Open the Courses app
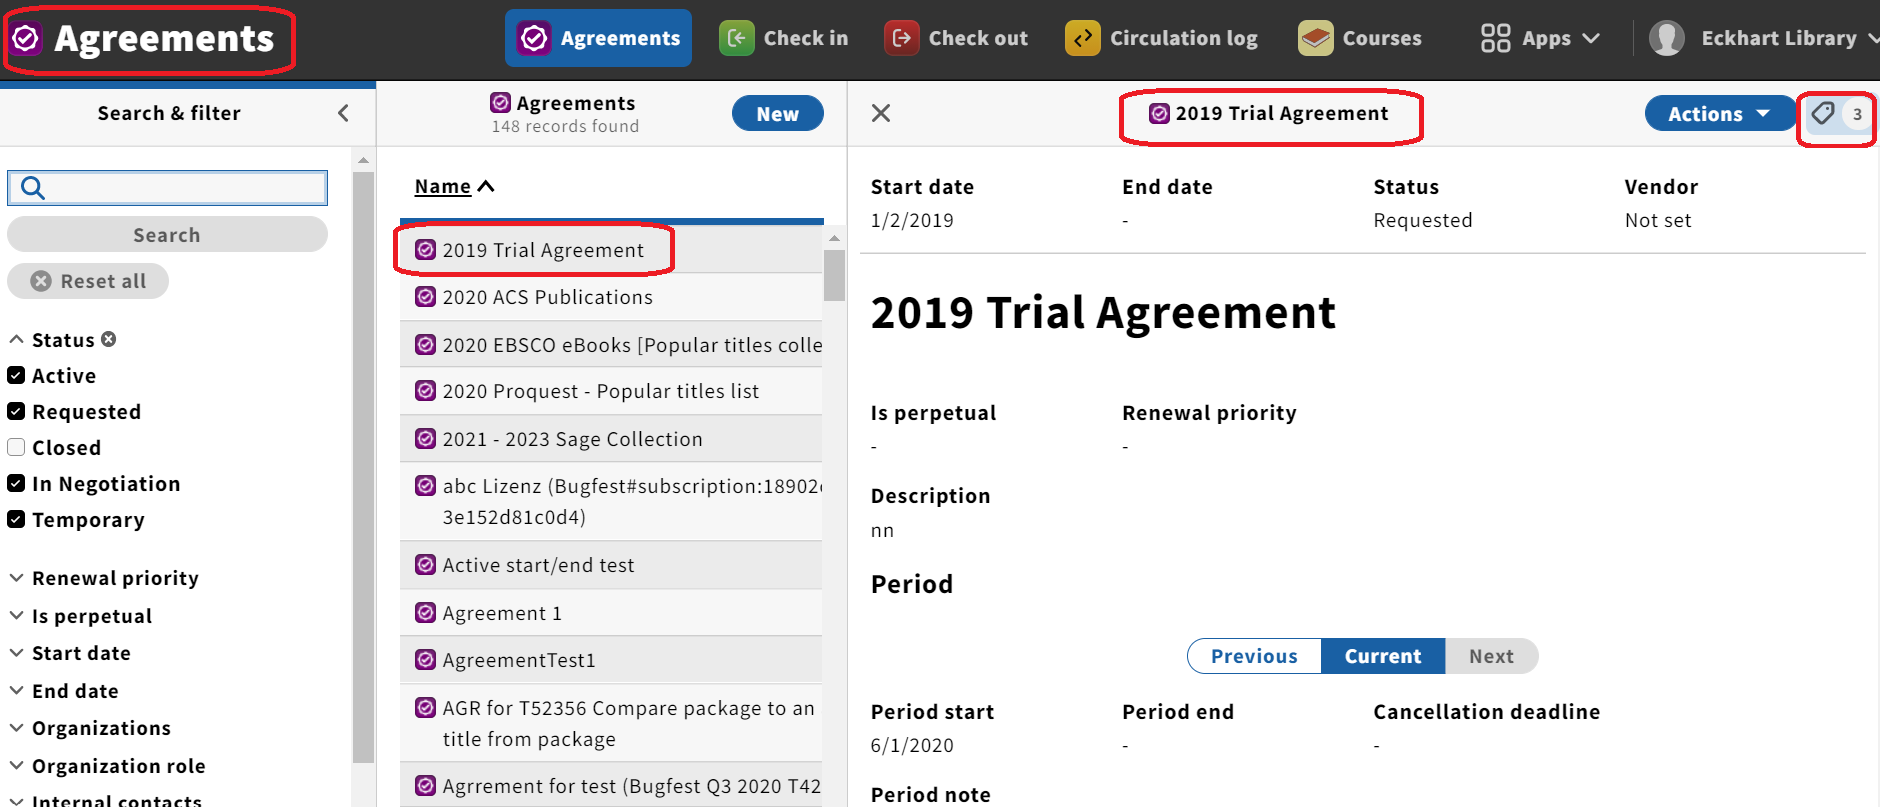 pyautogui.click(x=1360, y=38)
